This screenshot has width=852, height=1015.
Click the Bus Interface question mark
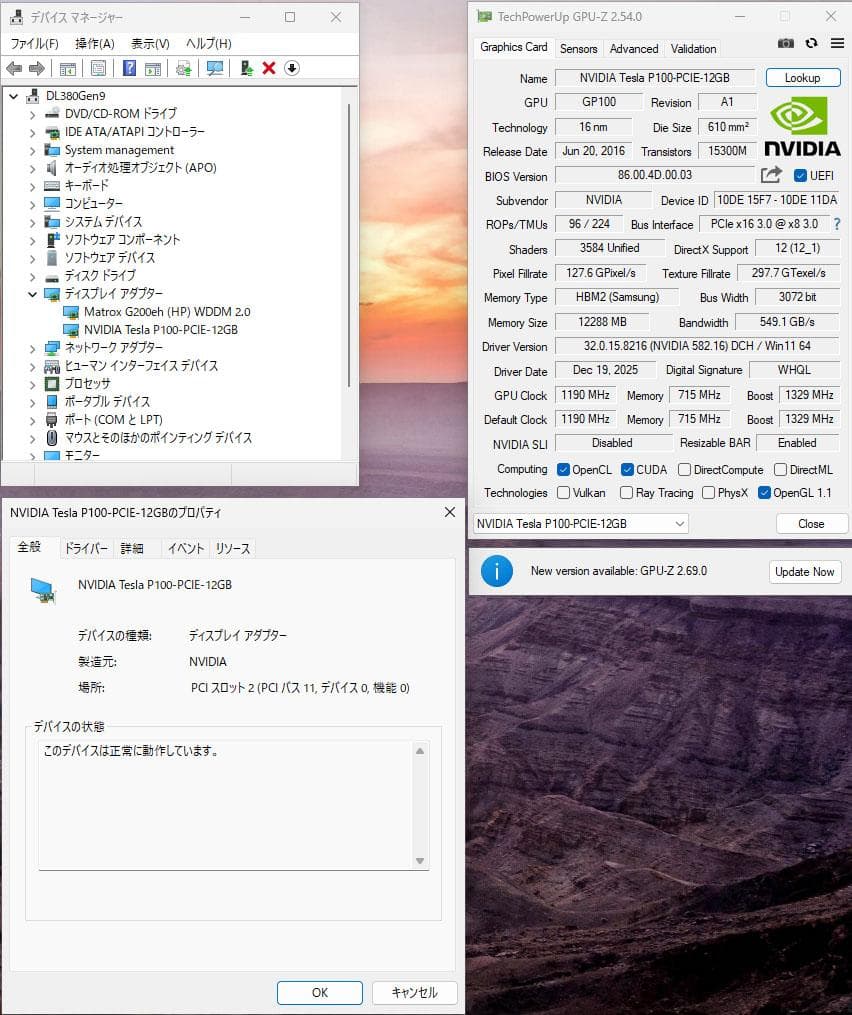tap(837, 224)
